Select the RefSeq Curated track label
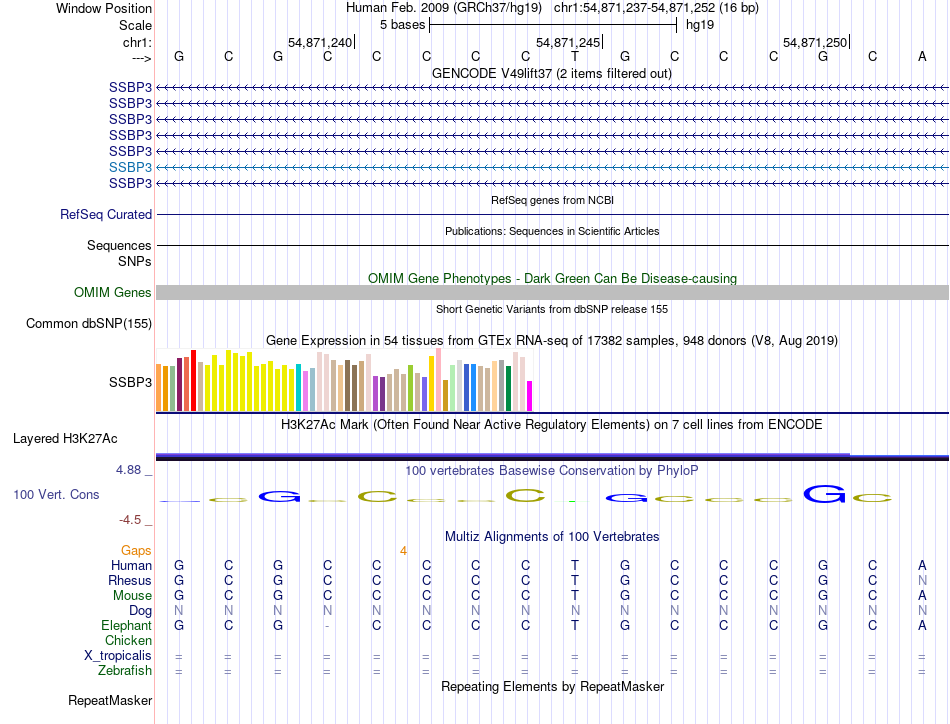This screenshot has width=950, height=724. 105,214
